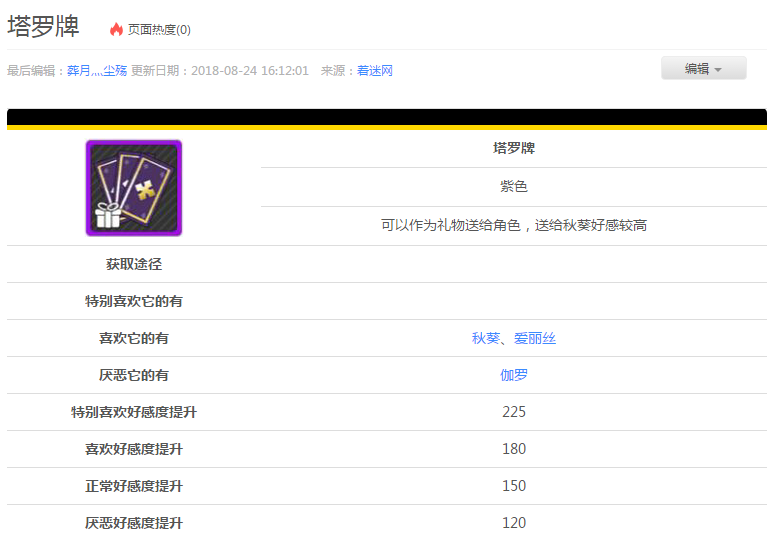Click the page heat flame icon
The image size is (775, 540).
point(116,30)
